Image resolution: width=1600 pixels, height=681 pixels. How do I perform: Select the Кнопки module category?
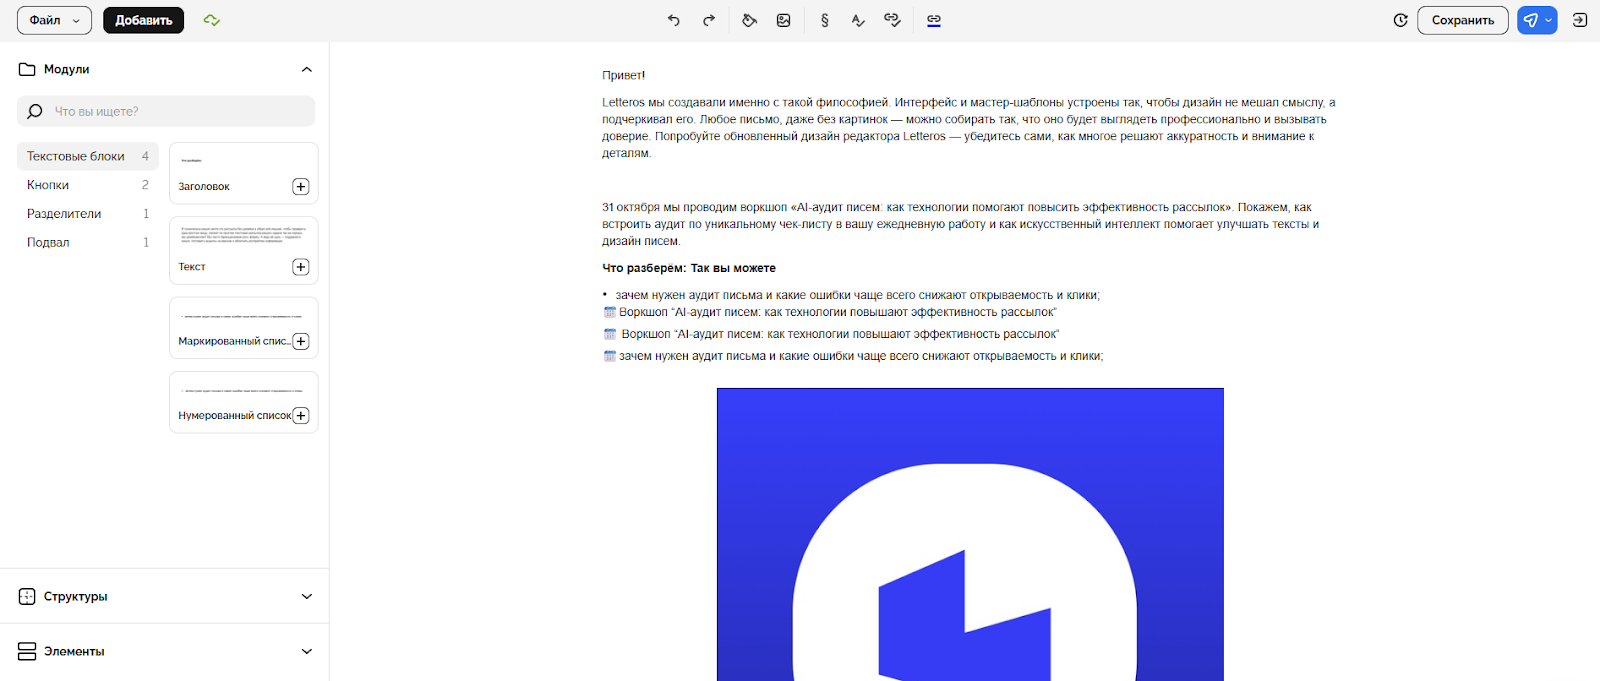48,185
